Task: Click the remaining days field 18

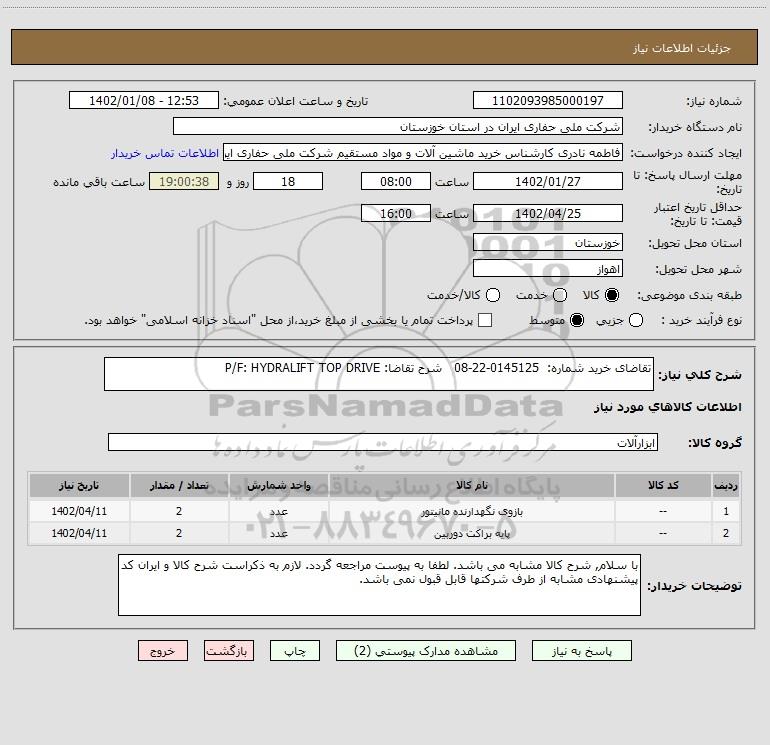Action: 288,181
